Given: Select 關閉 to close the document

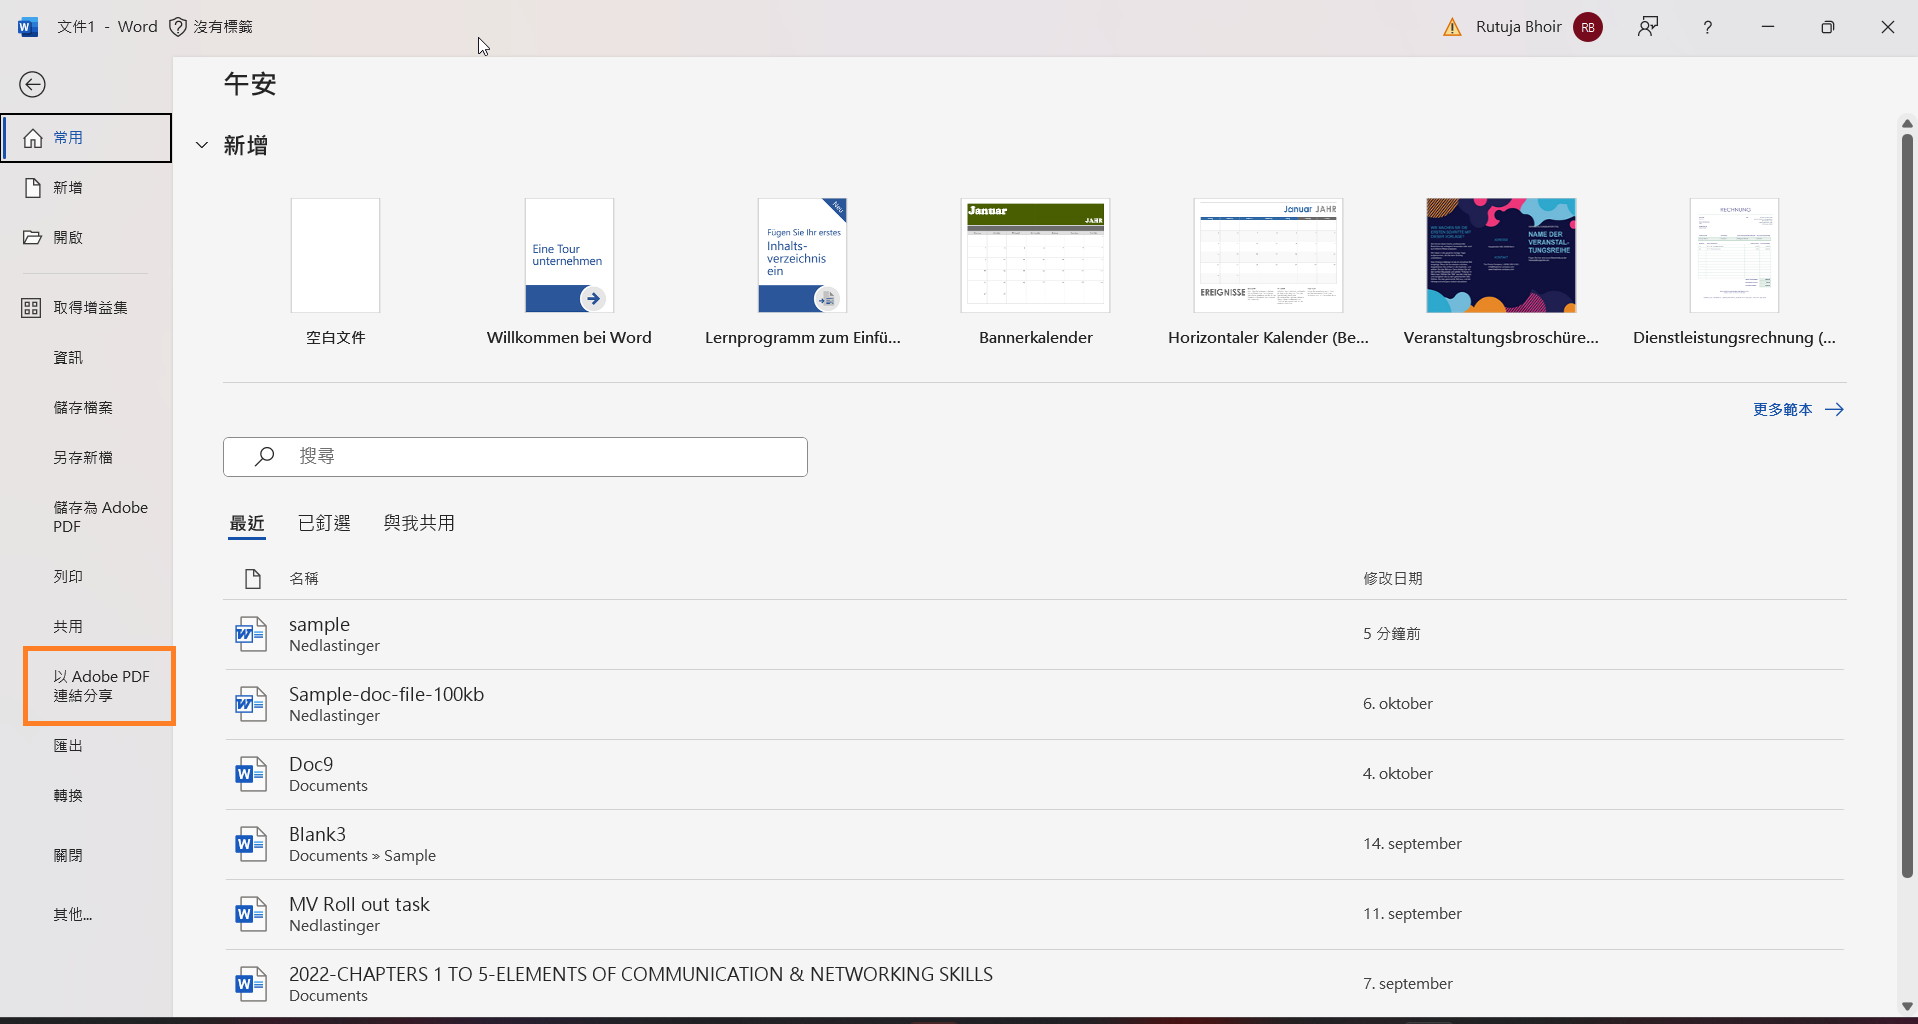Looking at the screenshot, I should click(68, 856).
